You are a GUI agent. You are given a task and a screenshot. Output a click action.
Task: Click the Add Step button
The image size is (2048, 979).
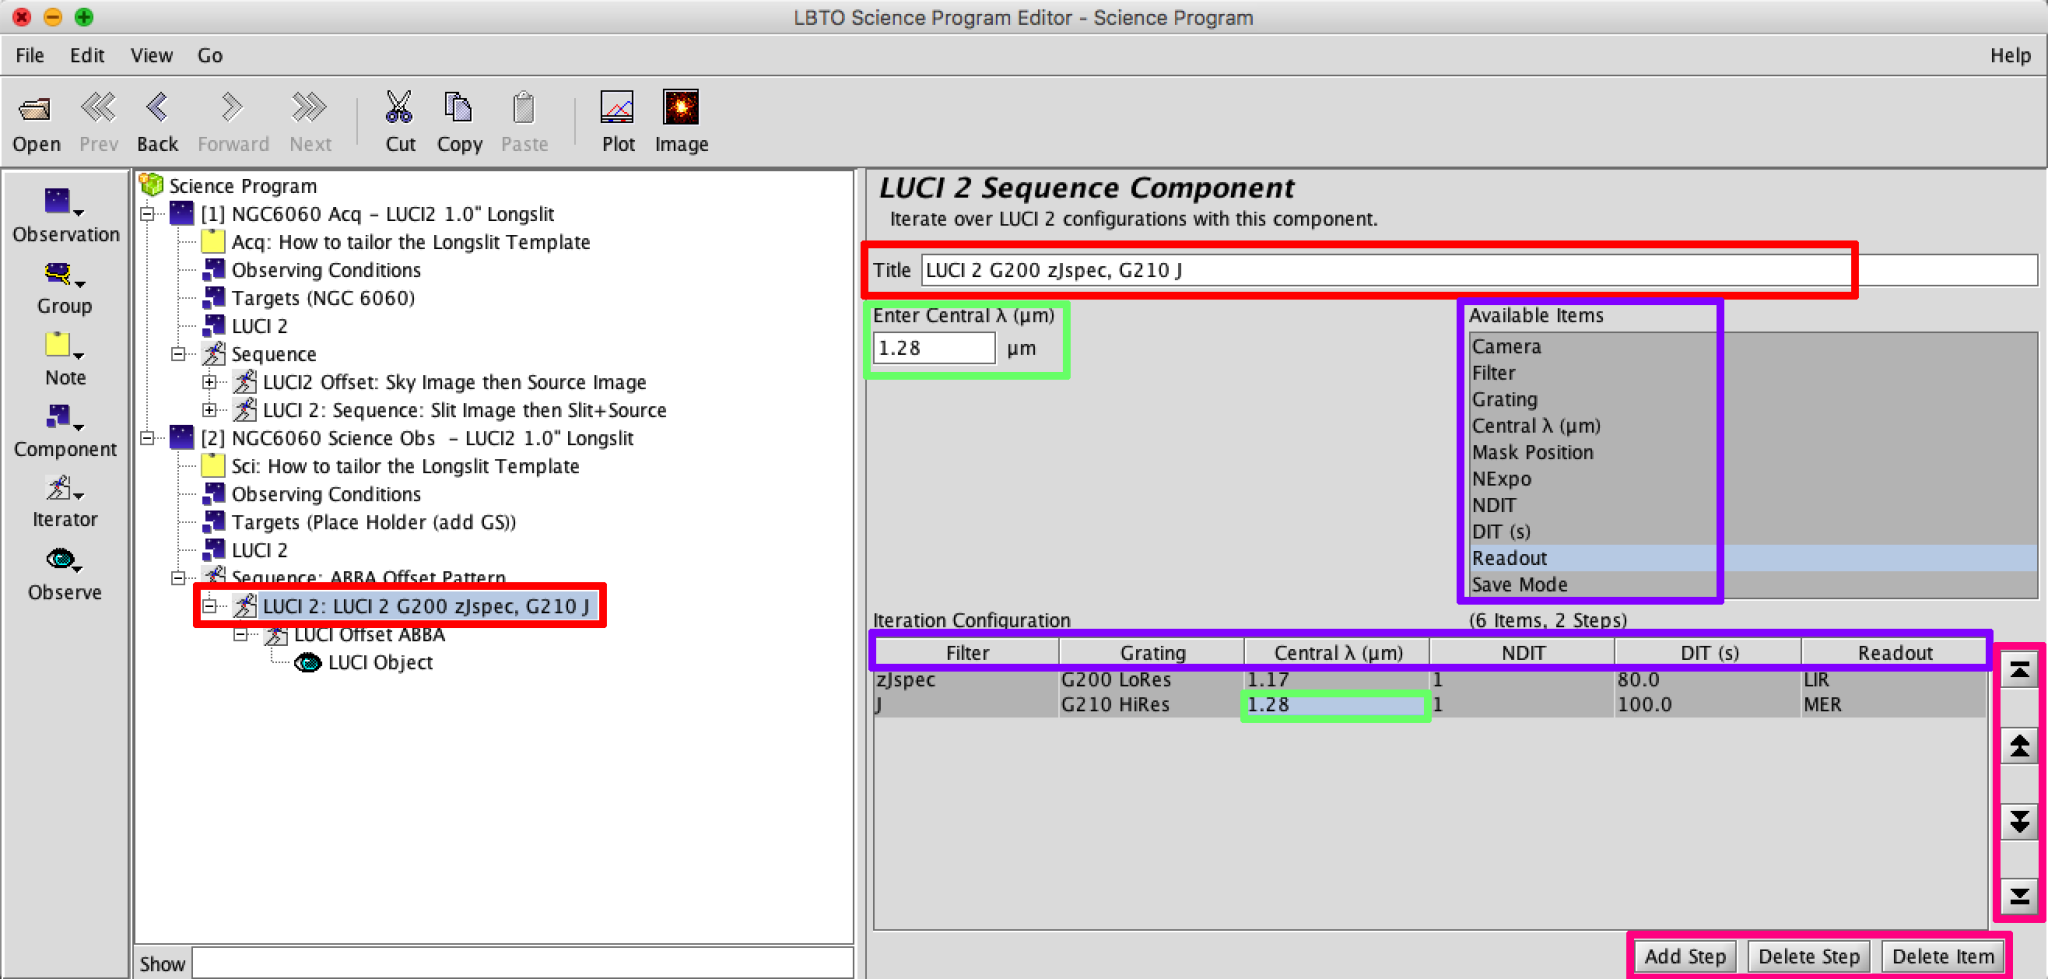pyautogui.click(x=1685, y=956)
